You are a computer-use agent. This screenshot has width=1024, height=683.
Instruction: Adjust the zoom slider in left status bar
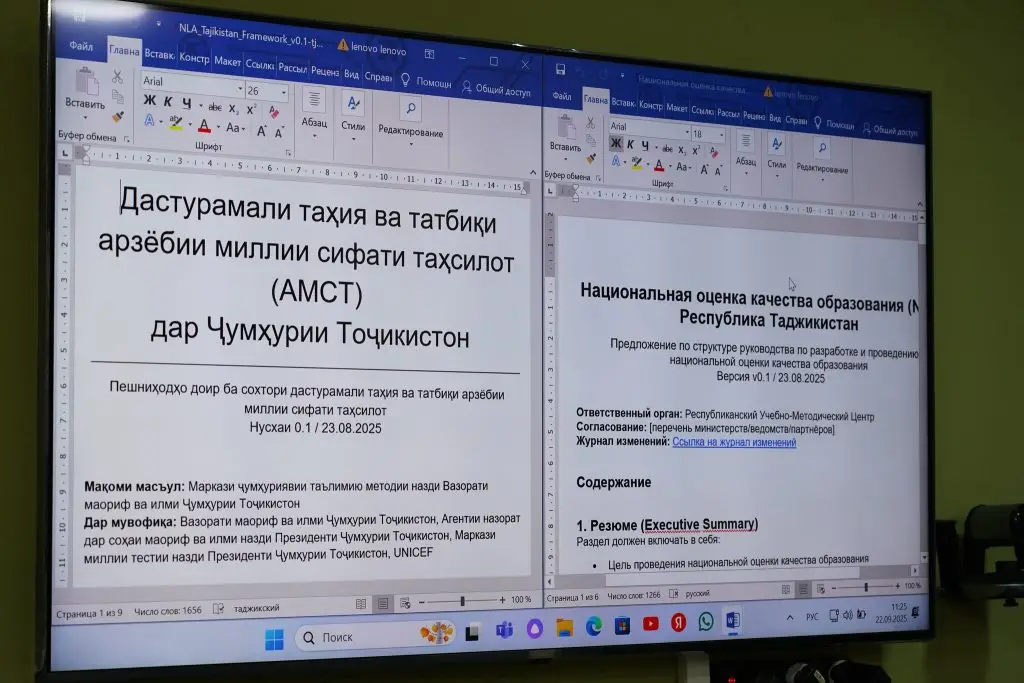coord(462,601)
